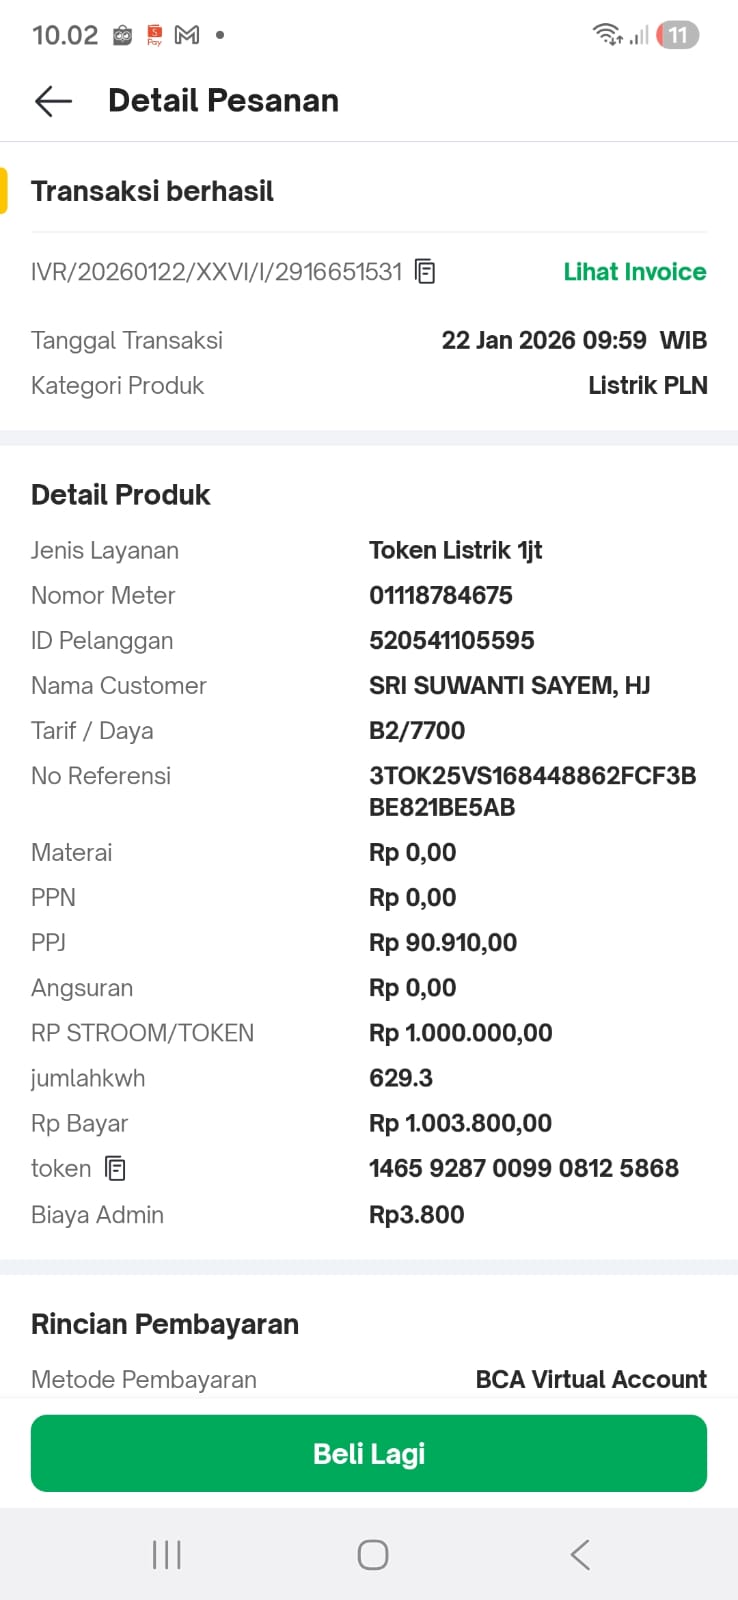Copy the invoice number IVR/20260122
738x1600 pixels.
pos(425,272)
